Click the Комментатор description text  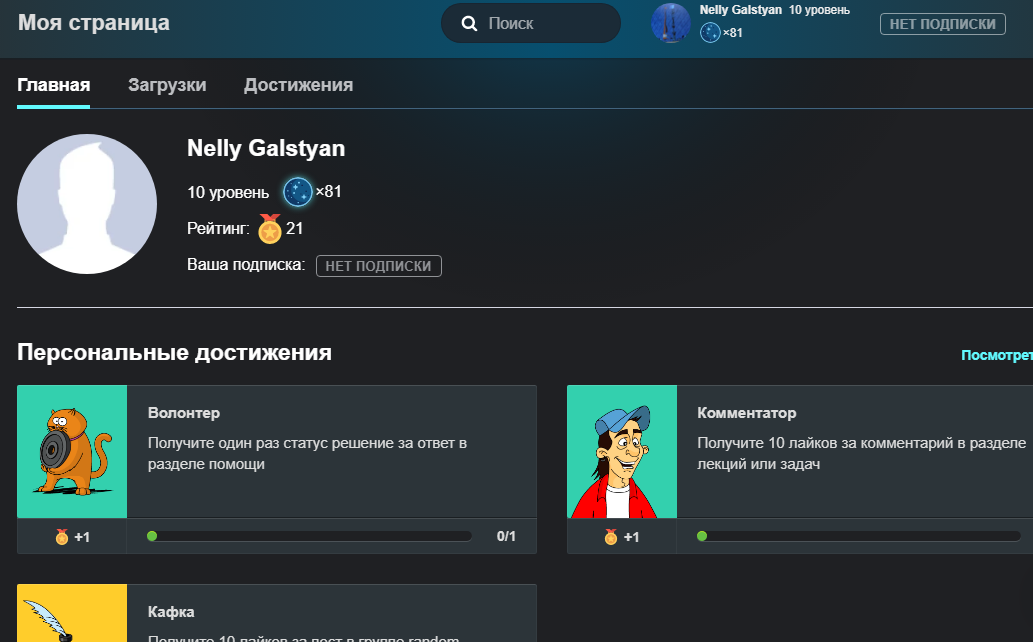click(862, 453)
